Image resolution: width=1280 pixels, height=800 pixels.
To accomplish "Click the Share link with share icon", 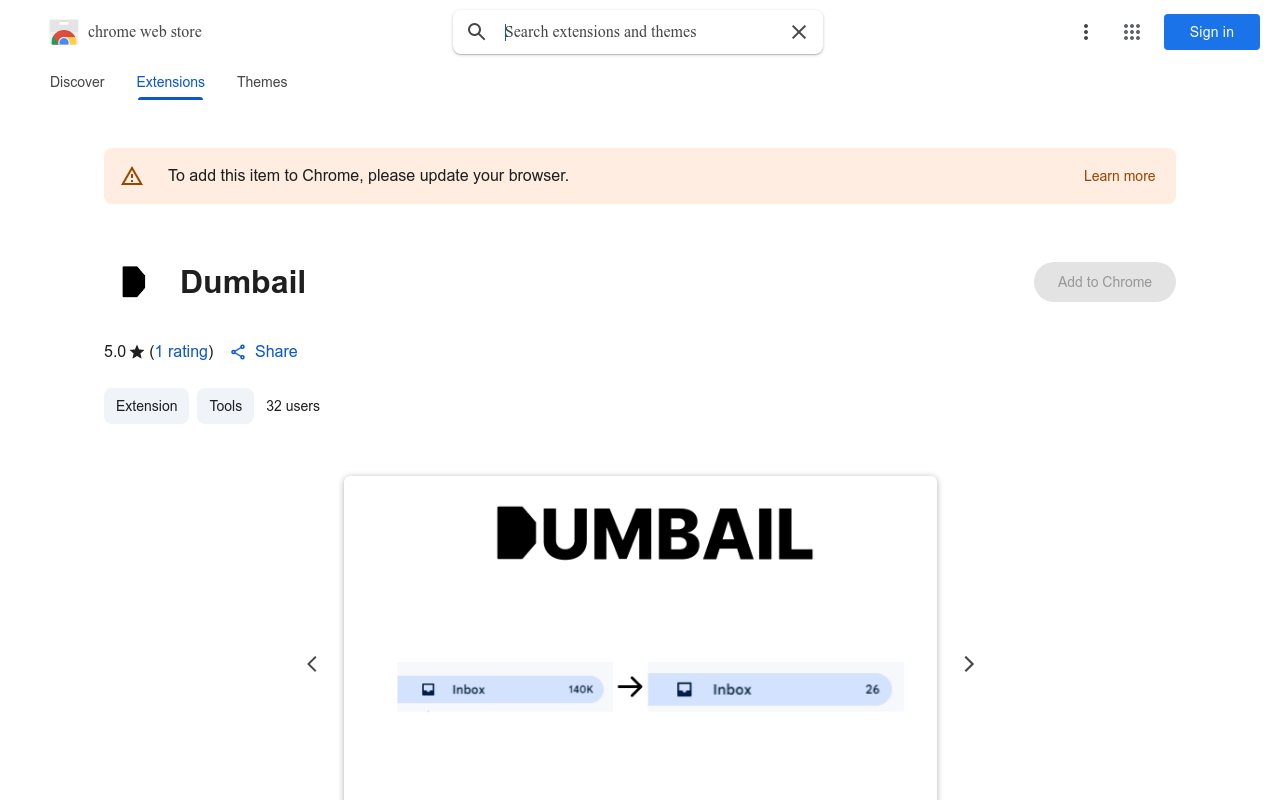I will pyautogui.click(x=264, y=351).
